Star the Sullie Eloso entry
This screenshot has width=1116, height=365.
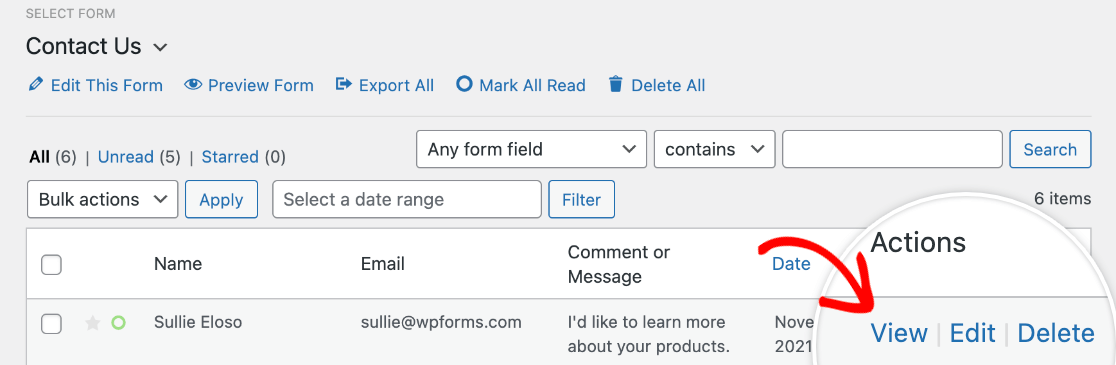pos(92,324)
